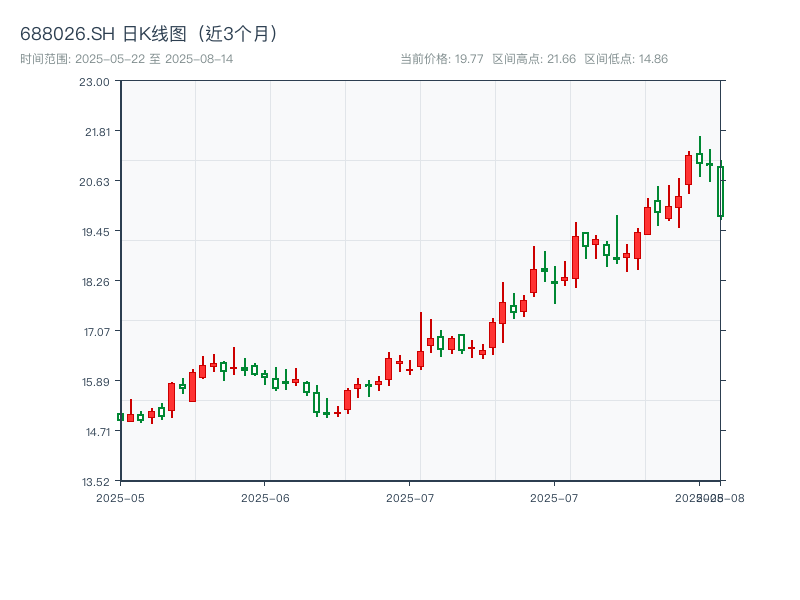Click the green candle reaching the period high
Viewport: 800px width, 600px height.
tap(699, 157)
